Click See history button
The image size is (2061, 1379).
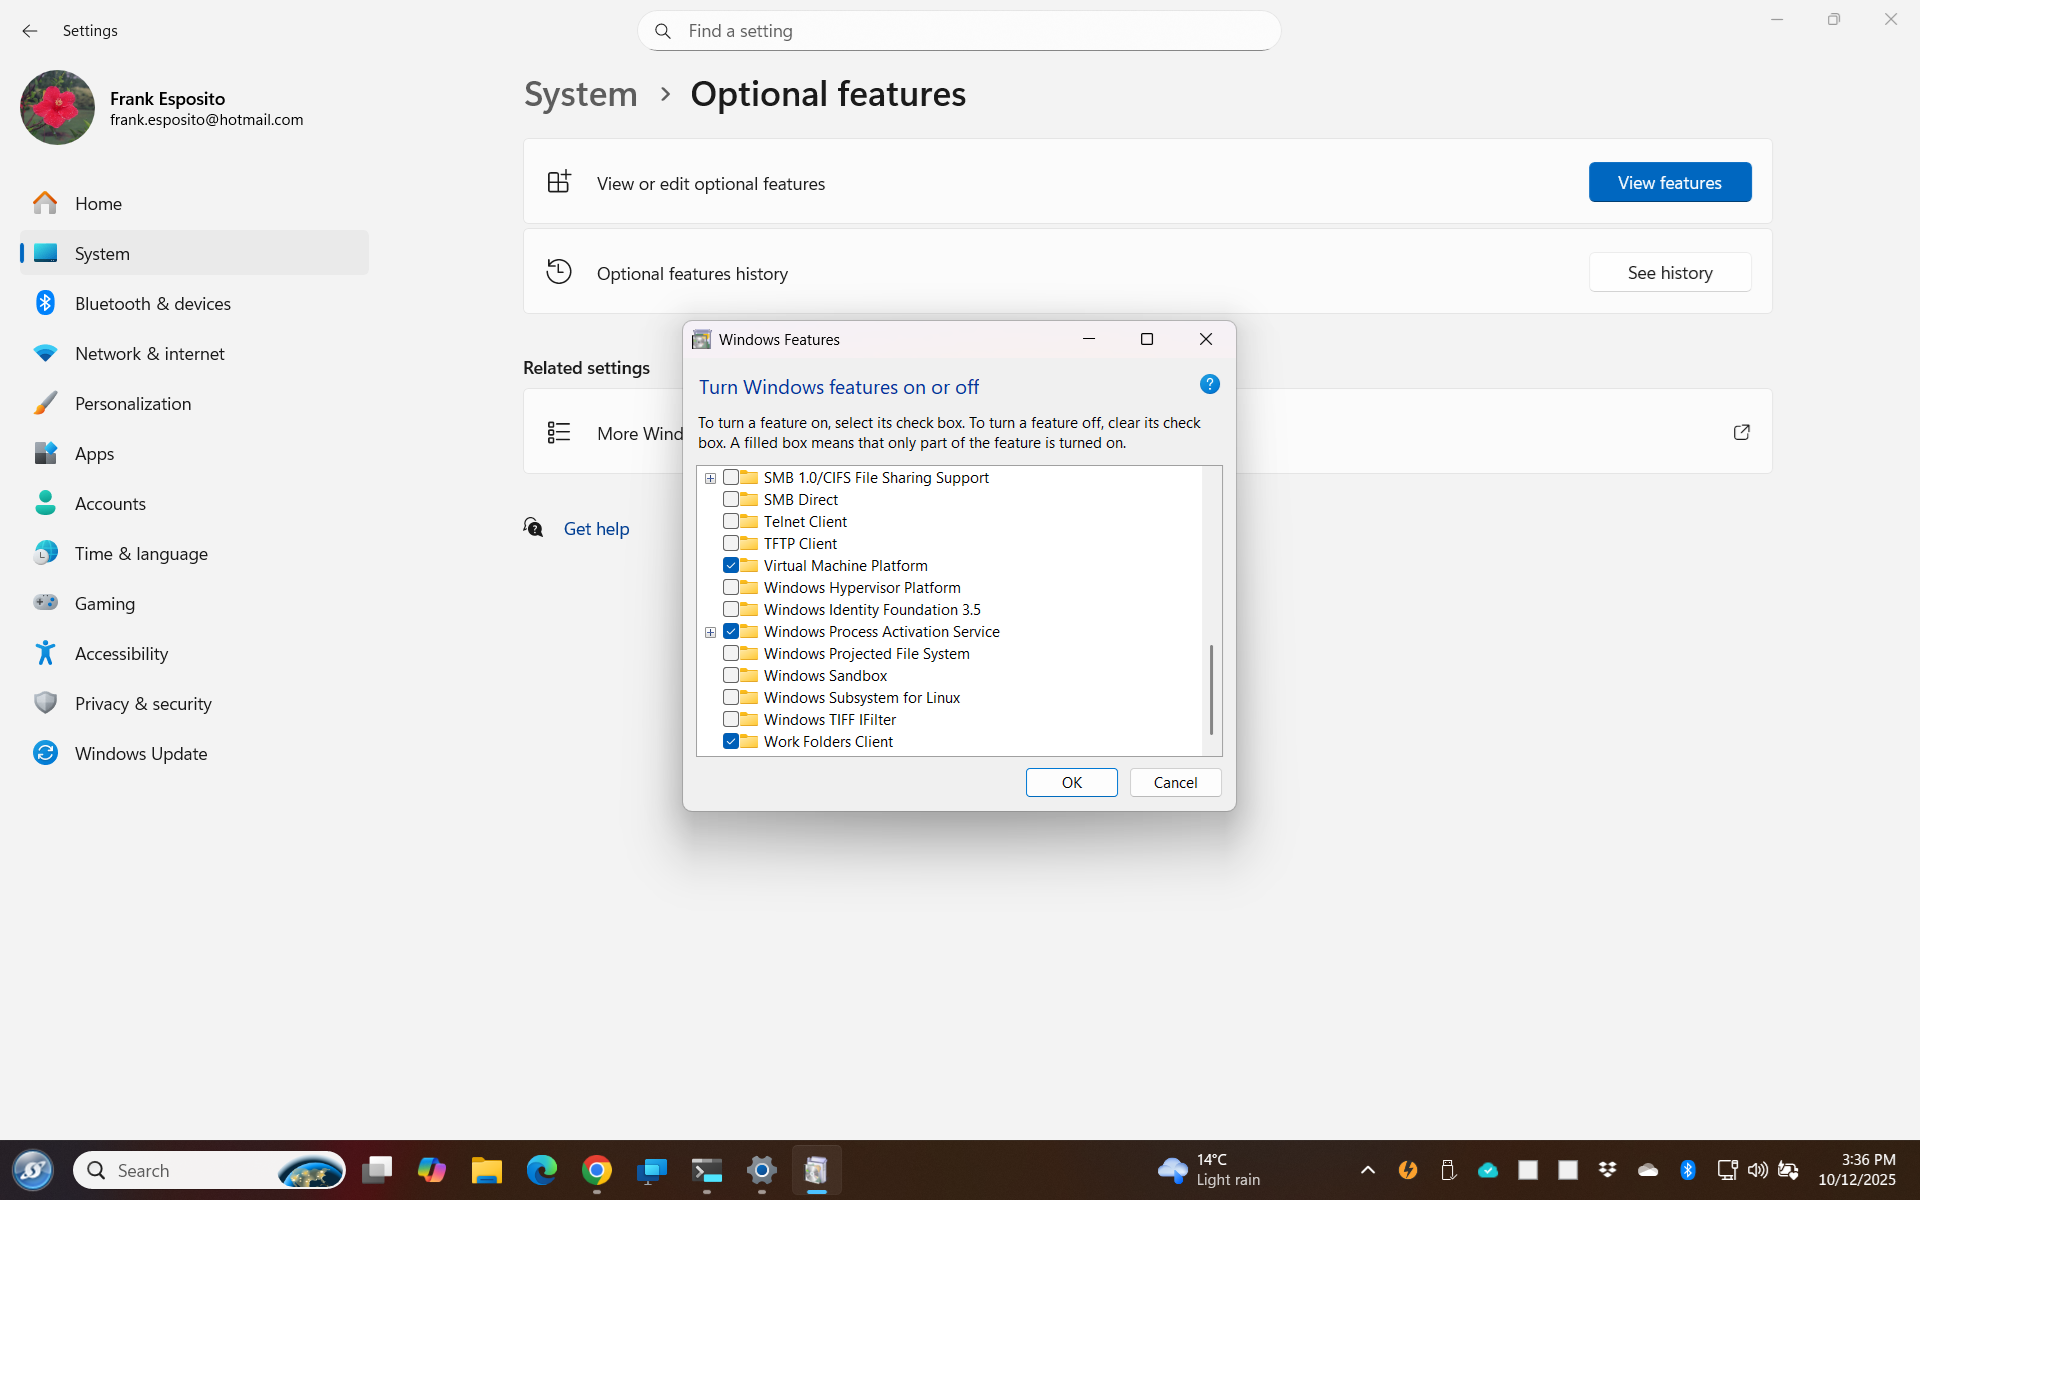[x=1669, y=272]
